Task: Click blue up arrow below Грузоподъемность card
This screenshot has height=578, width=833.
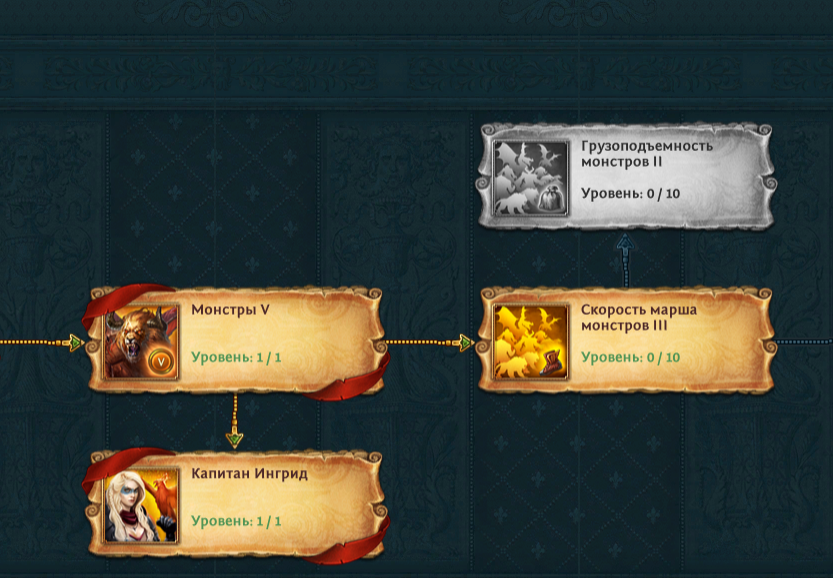Action: pos(626,243)
